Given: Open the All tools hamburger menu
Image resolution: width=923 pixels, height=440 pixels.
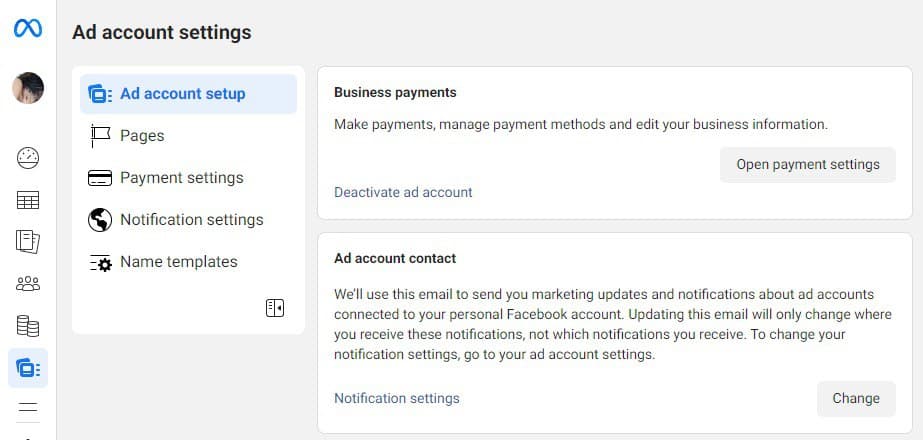Looking at the screenshot, I should (x=28, y=407).
